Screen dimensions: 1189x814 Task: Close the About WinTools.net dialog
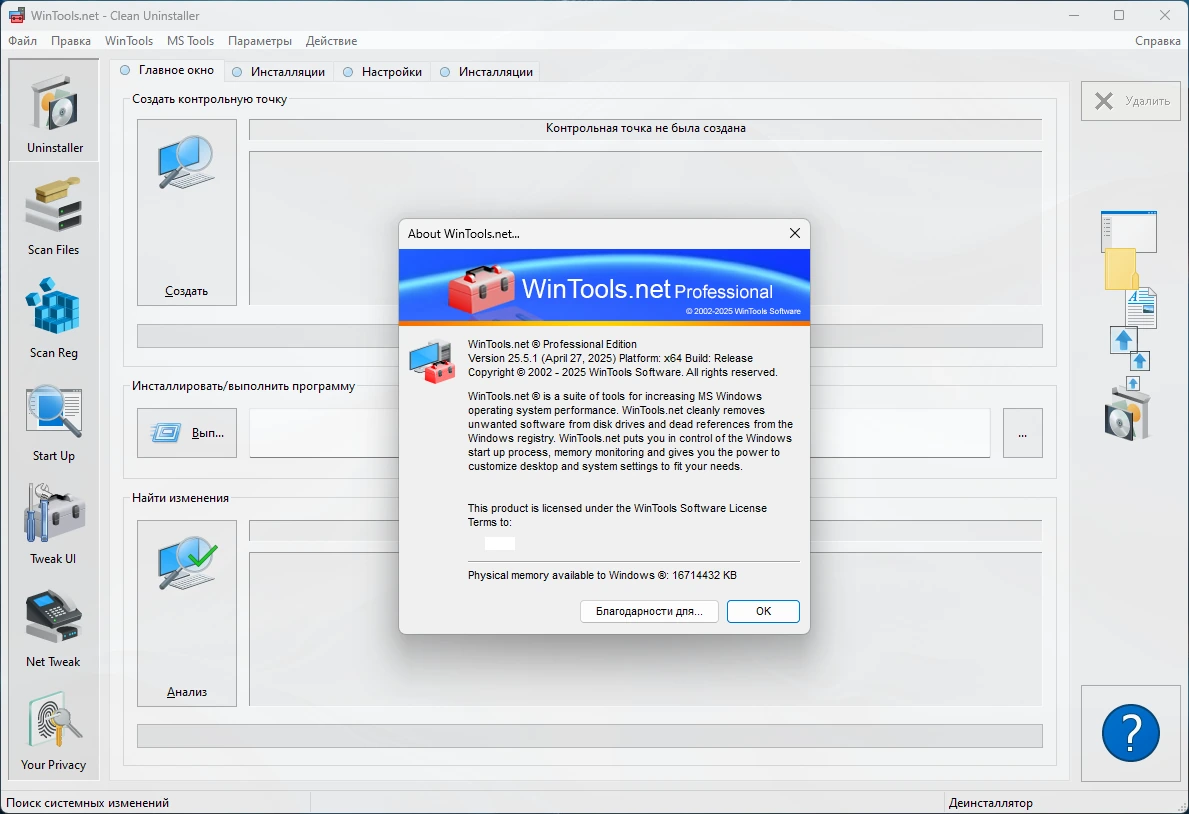point(795,233)
